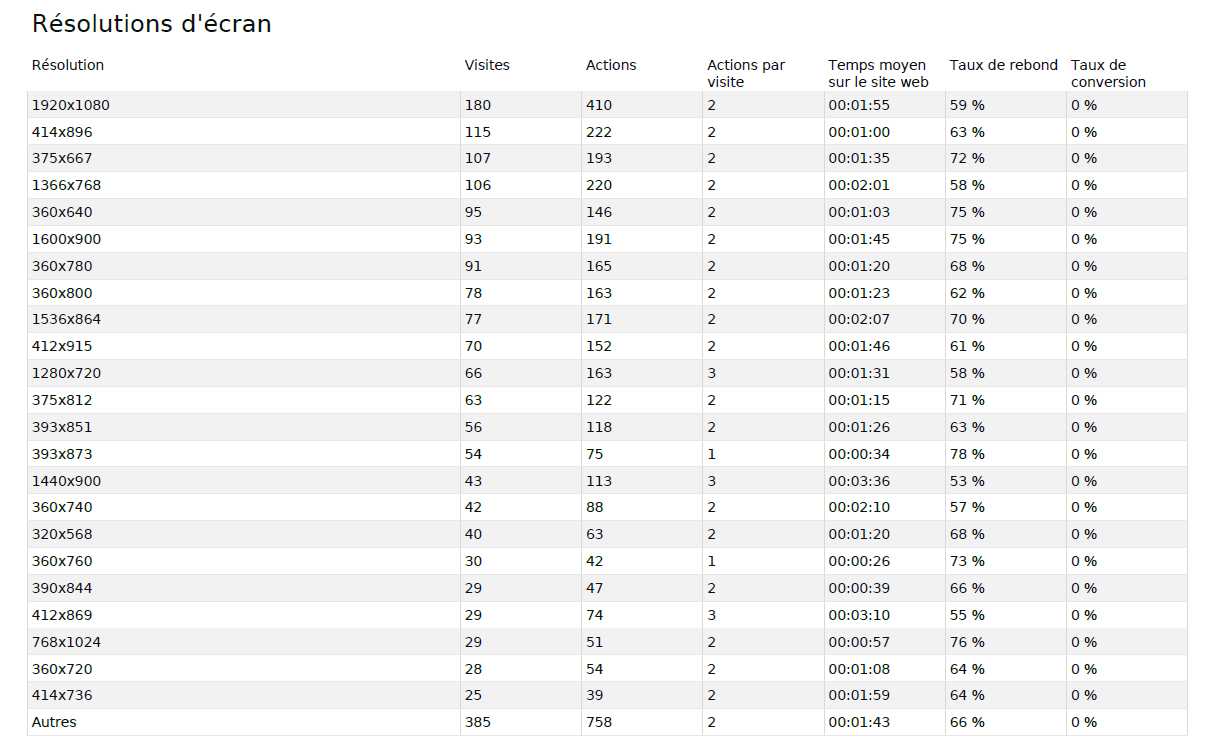This screenshot has width=1208, height=746.
Task: Click the 414x896 resolution cell
Action: point(62,132)
